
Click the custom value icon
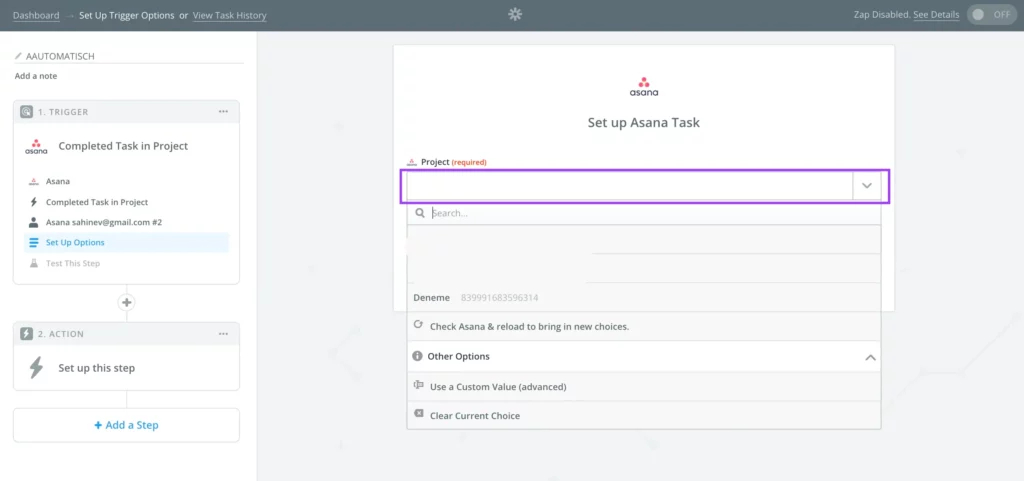point(419,386)
